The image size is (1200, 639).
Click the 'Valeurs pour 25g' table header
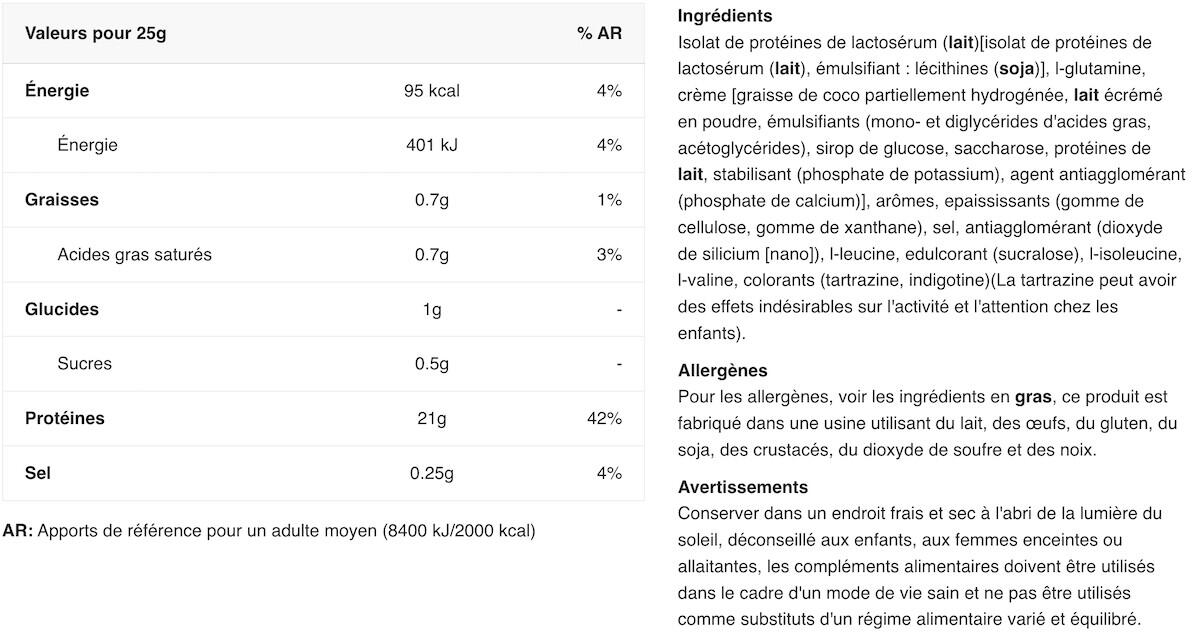[x=96, y=33]
